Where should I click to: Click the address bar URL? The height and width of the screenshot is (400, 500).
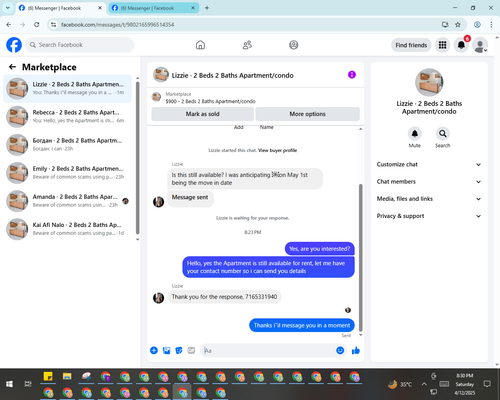tap(117, 25)
